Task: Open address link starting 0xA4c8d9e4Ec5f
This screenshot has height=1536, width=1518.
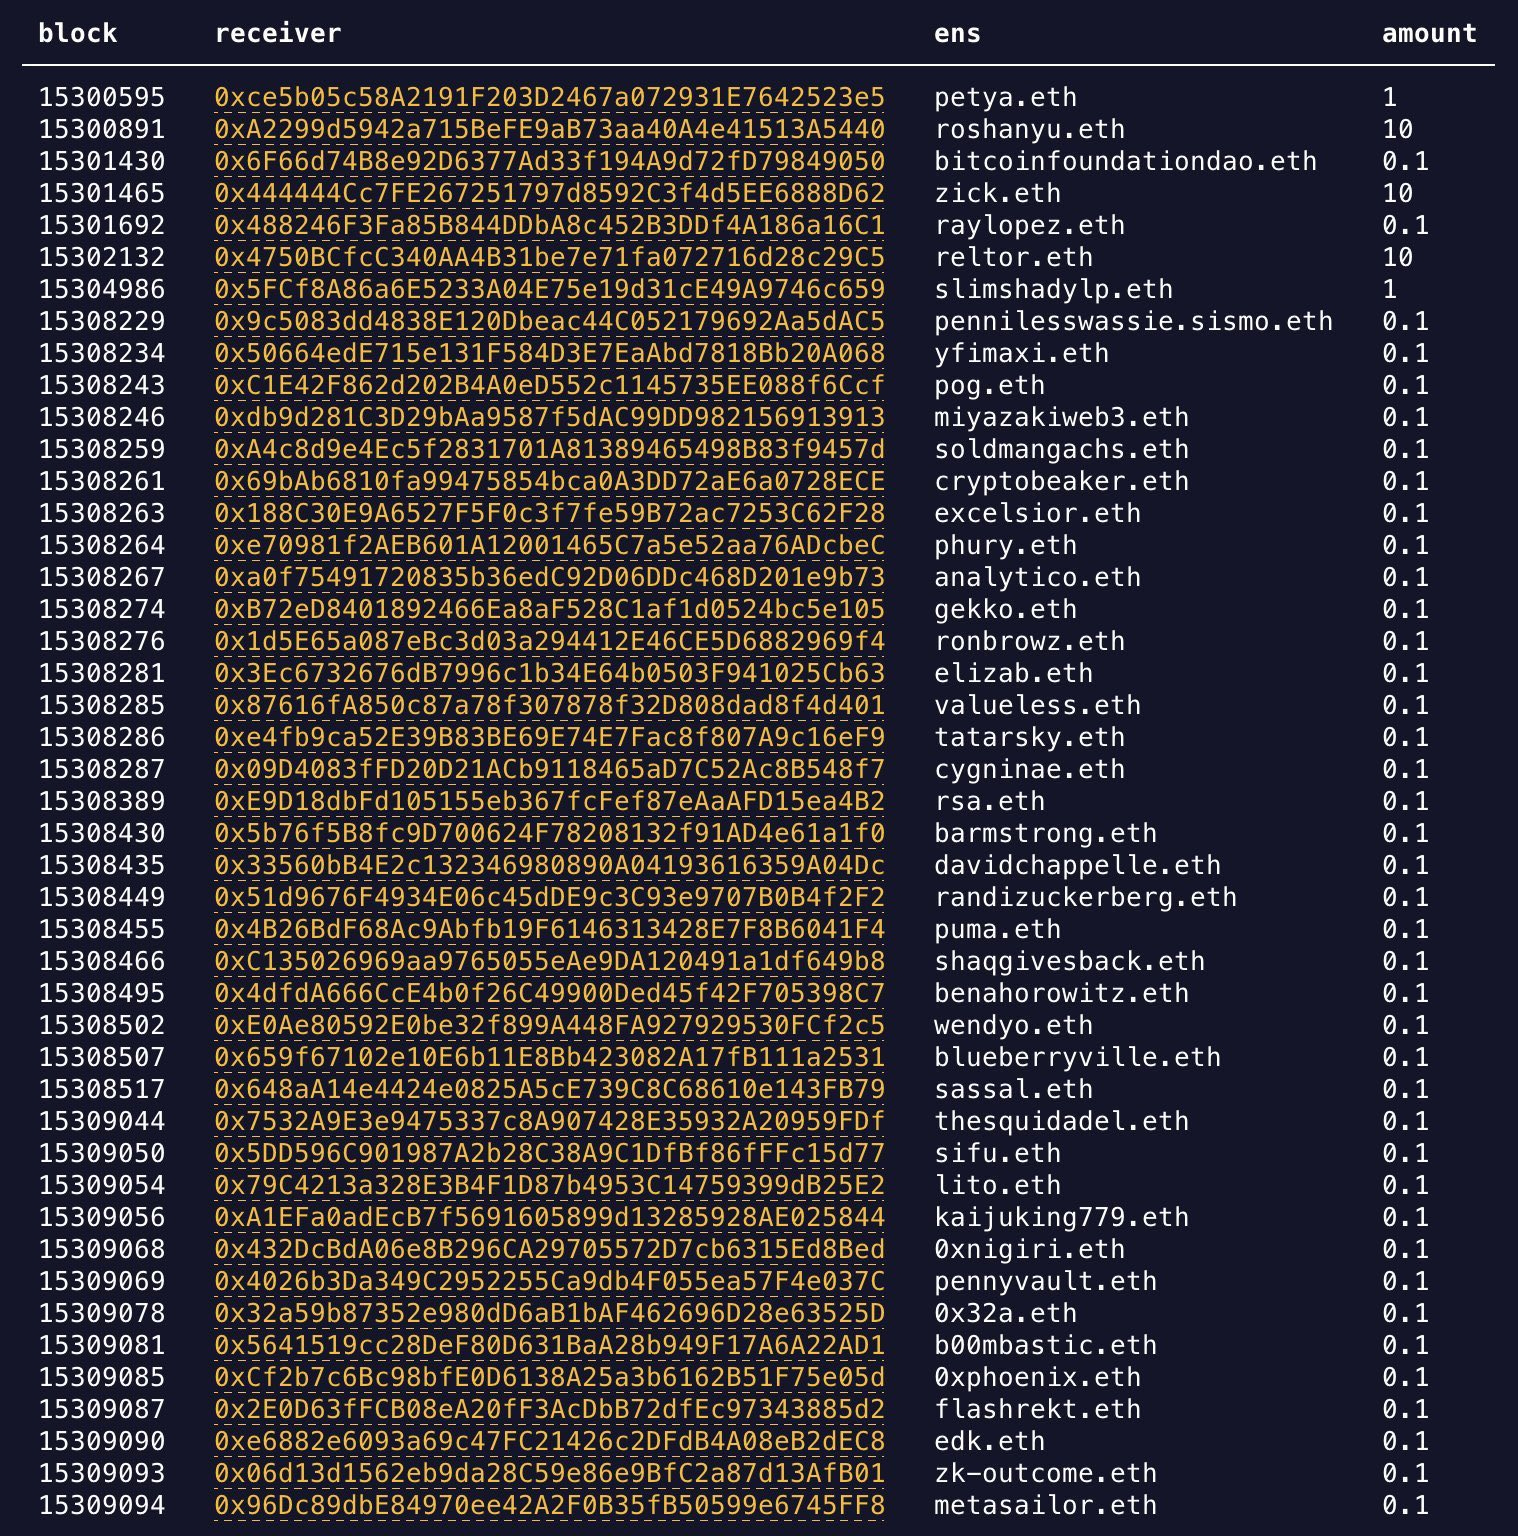Action: (x=550, y=449)
